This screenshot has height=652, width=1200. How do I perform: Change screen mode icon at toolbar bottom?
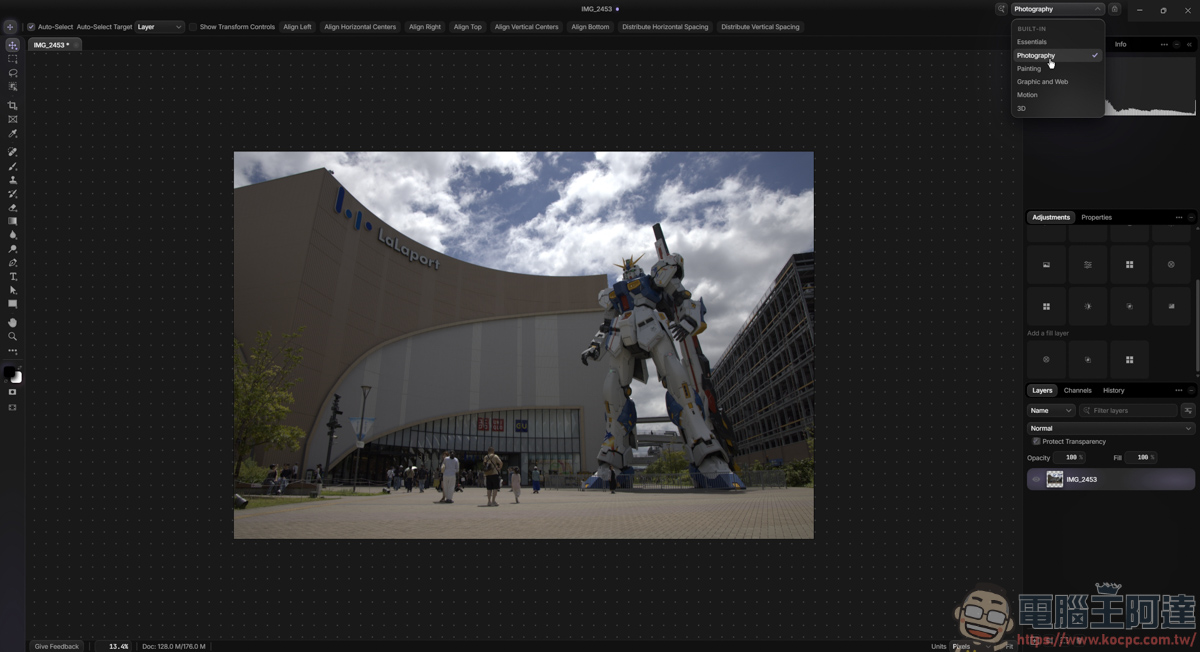[x=13, y=407]
